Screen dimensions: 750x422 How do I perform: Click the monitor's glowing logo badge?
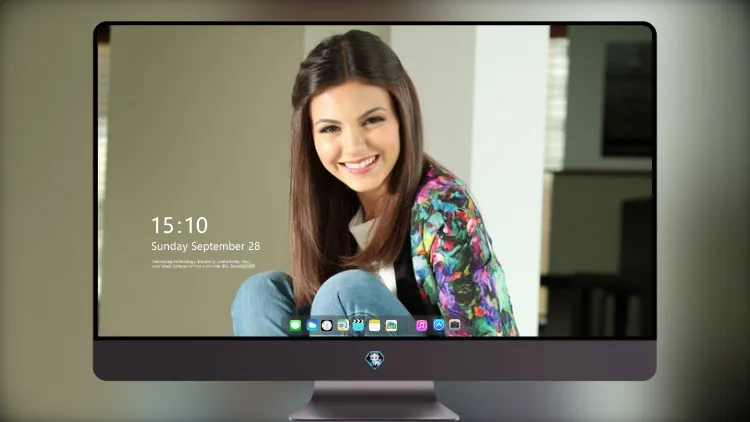point(375,360)
